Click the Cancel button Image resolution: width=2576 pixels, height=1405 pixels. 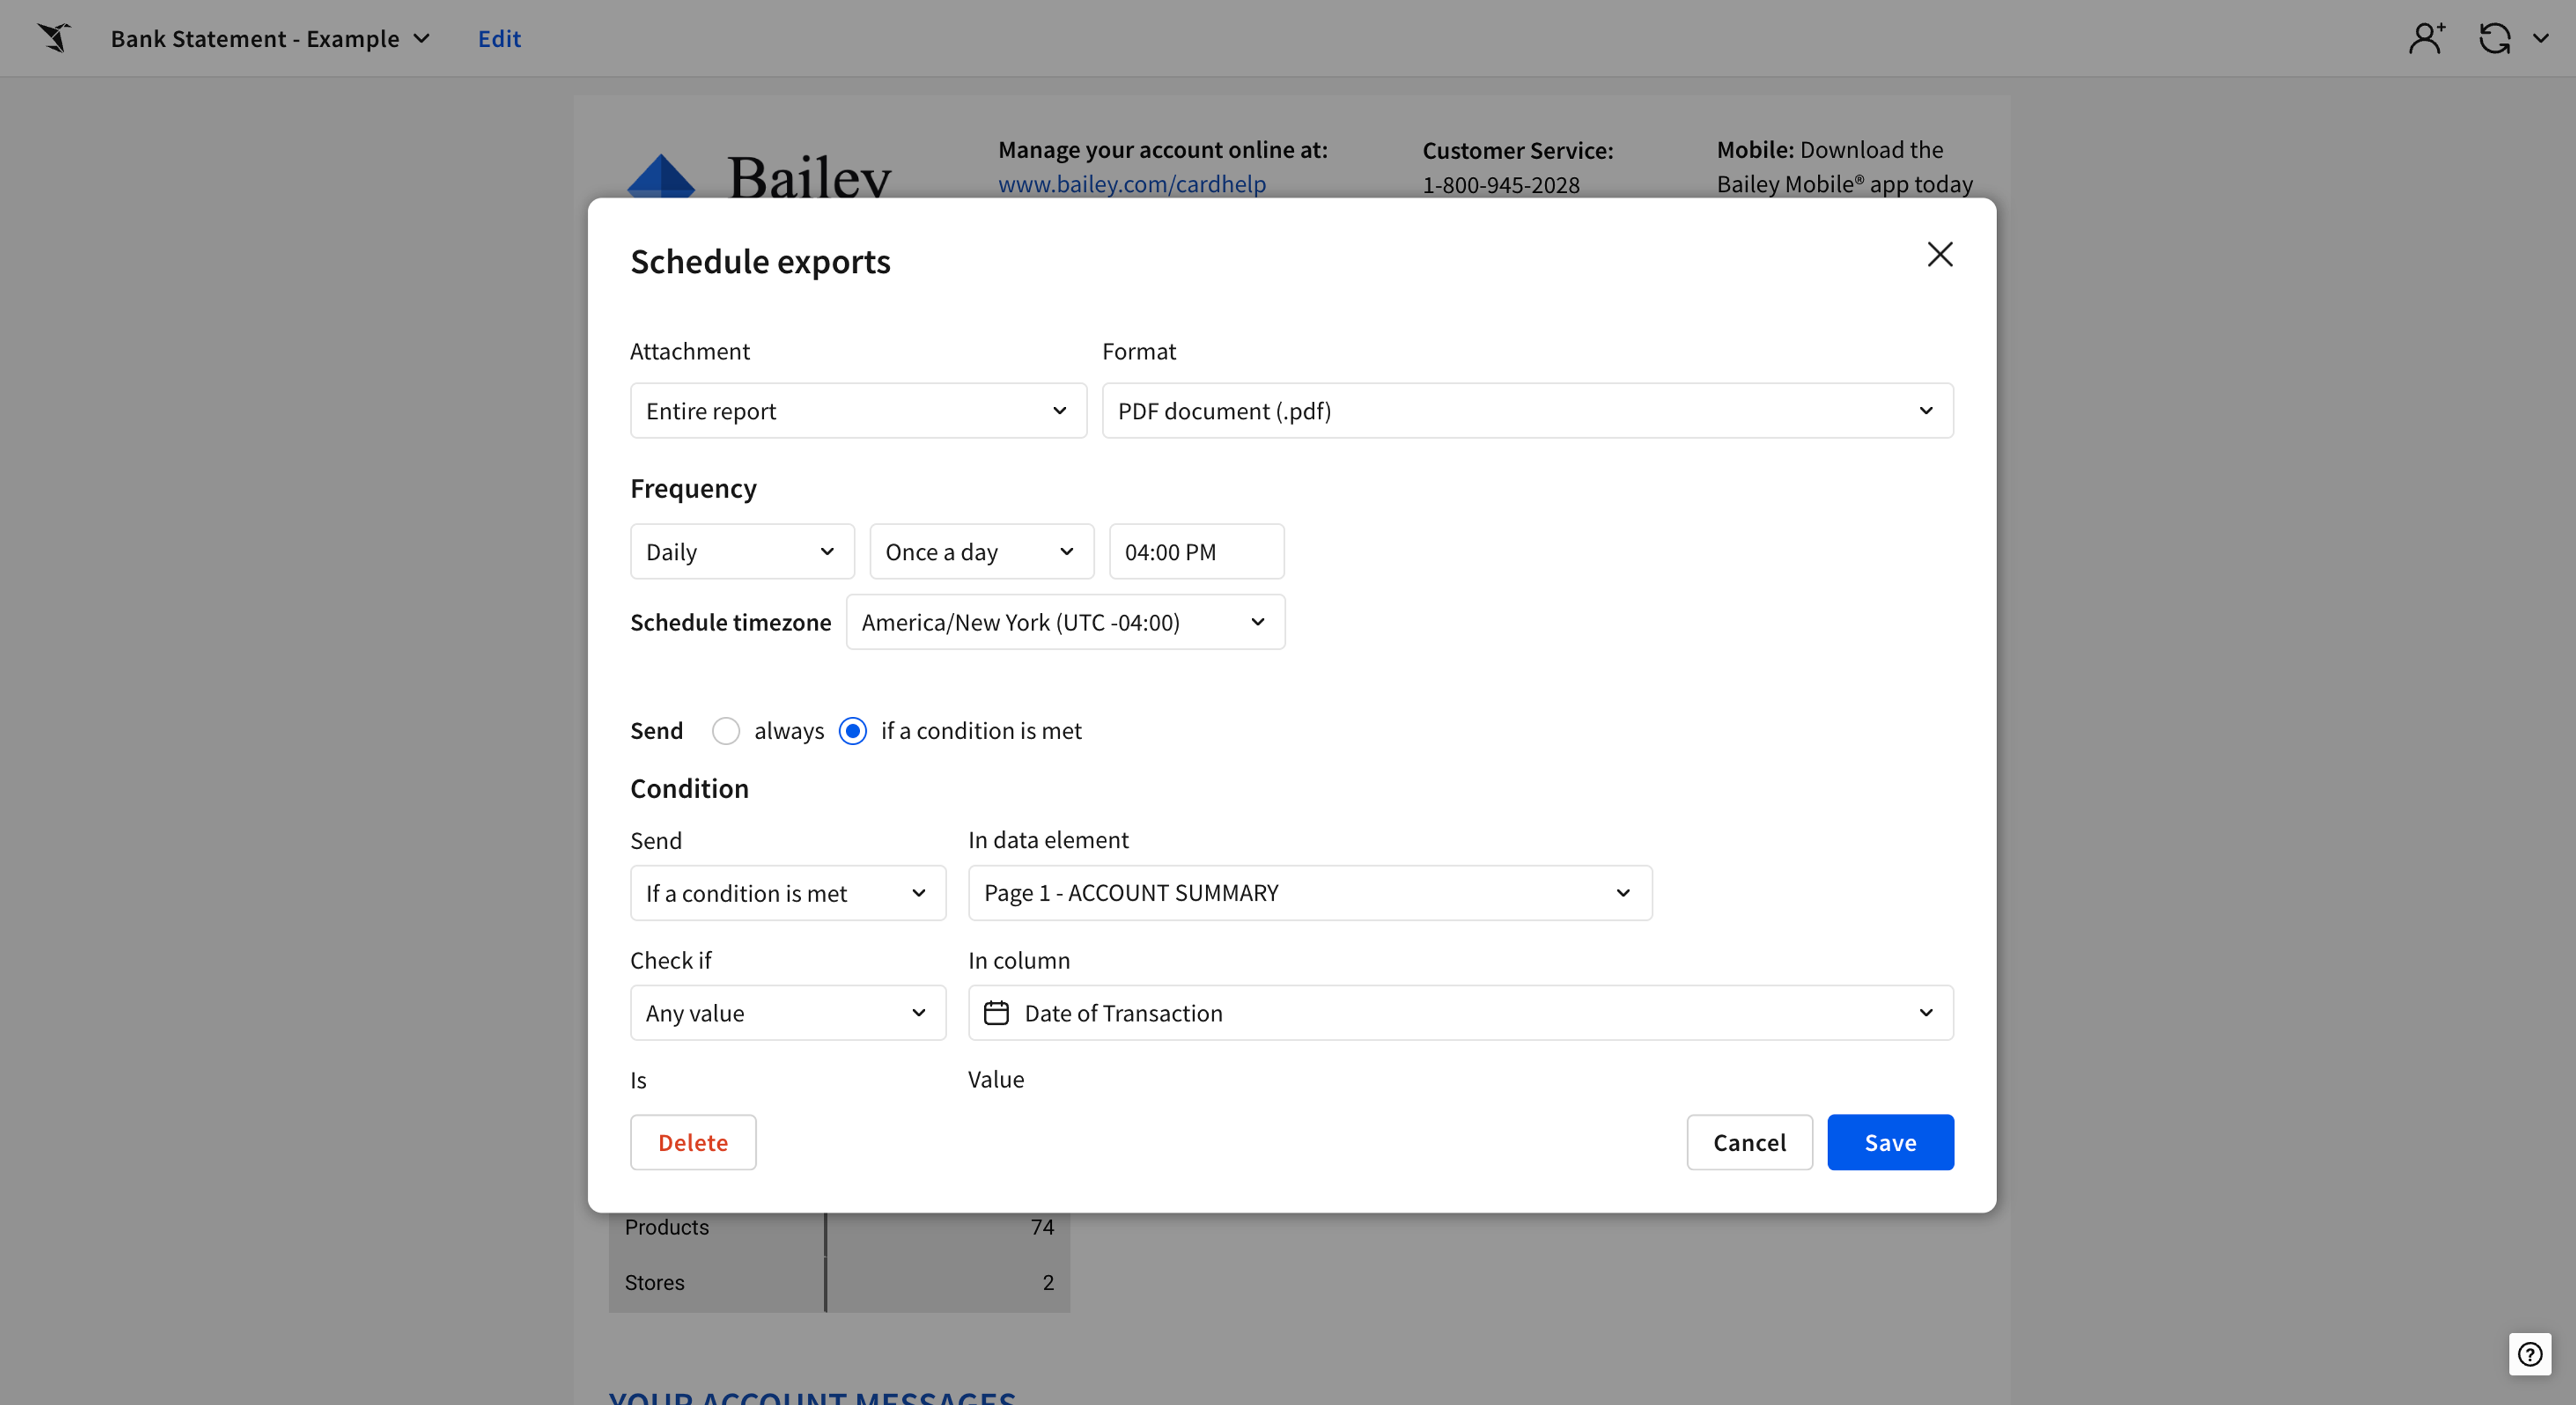pyautogui.click(x=1749, y=1142)
